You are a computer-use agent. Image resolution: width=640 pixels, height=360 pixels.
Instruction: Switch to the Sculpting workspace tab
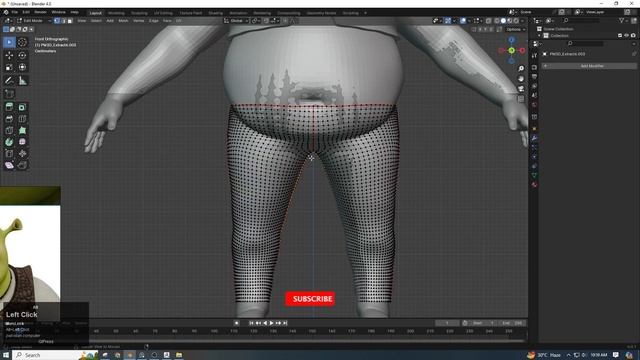tap(139, 13)
